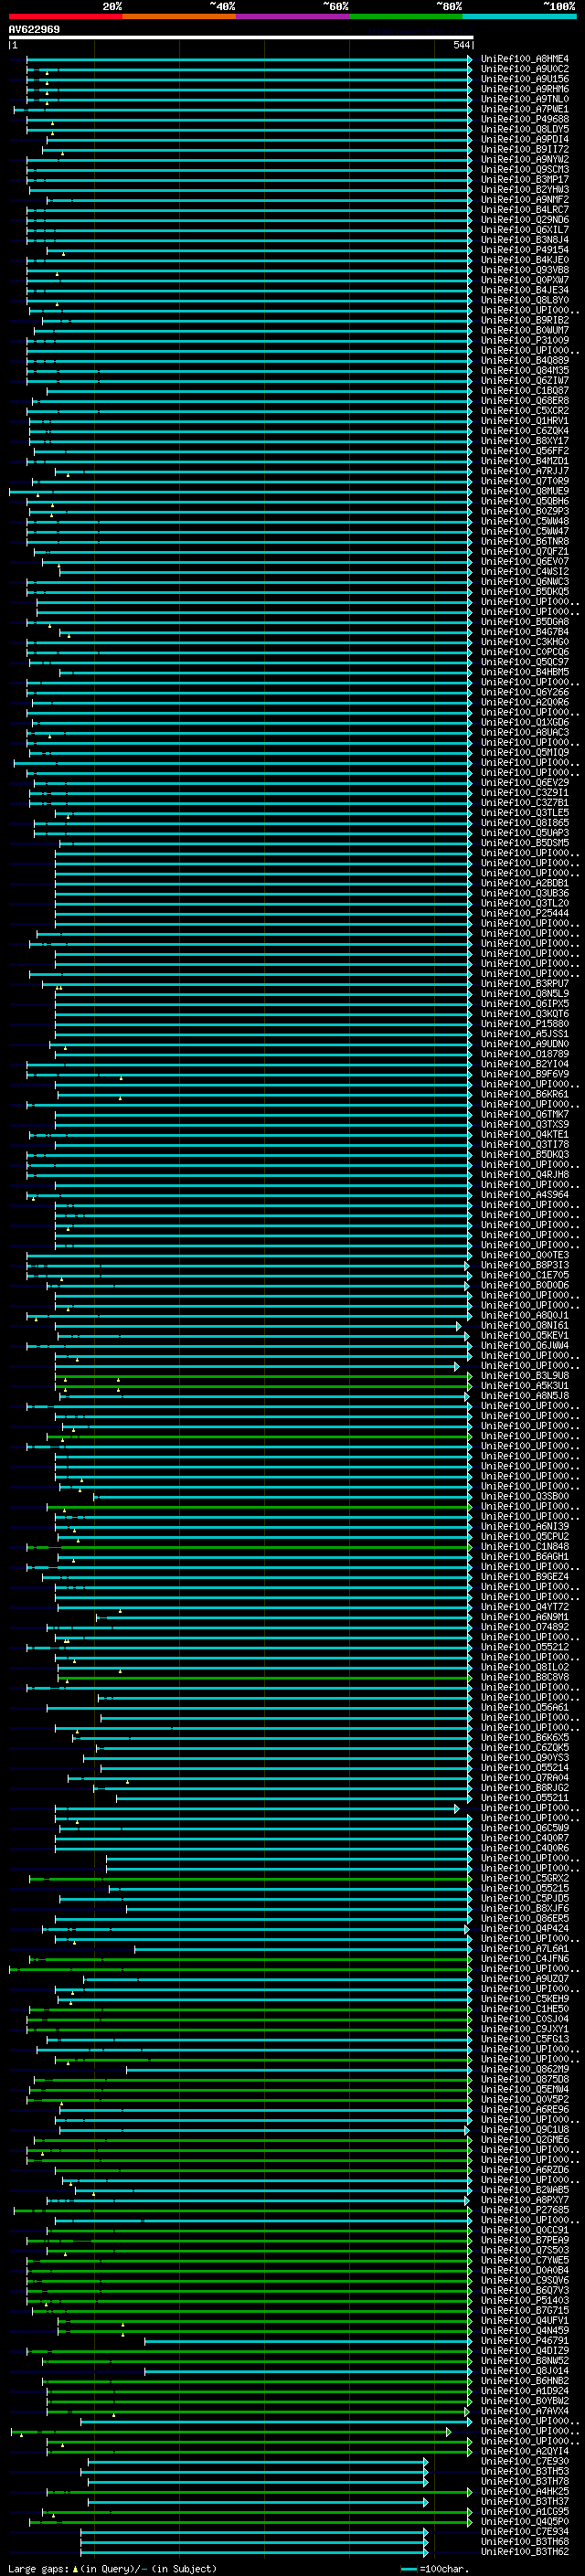Select the UniRef100_B4JE34 label
Screen dimensions: 585x2576
(x=525, y=290)
